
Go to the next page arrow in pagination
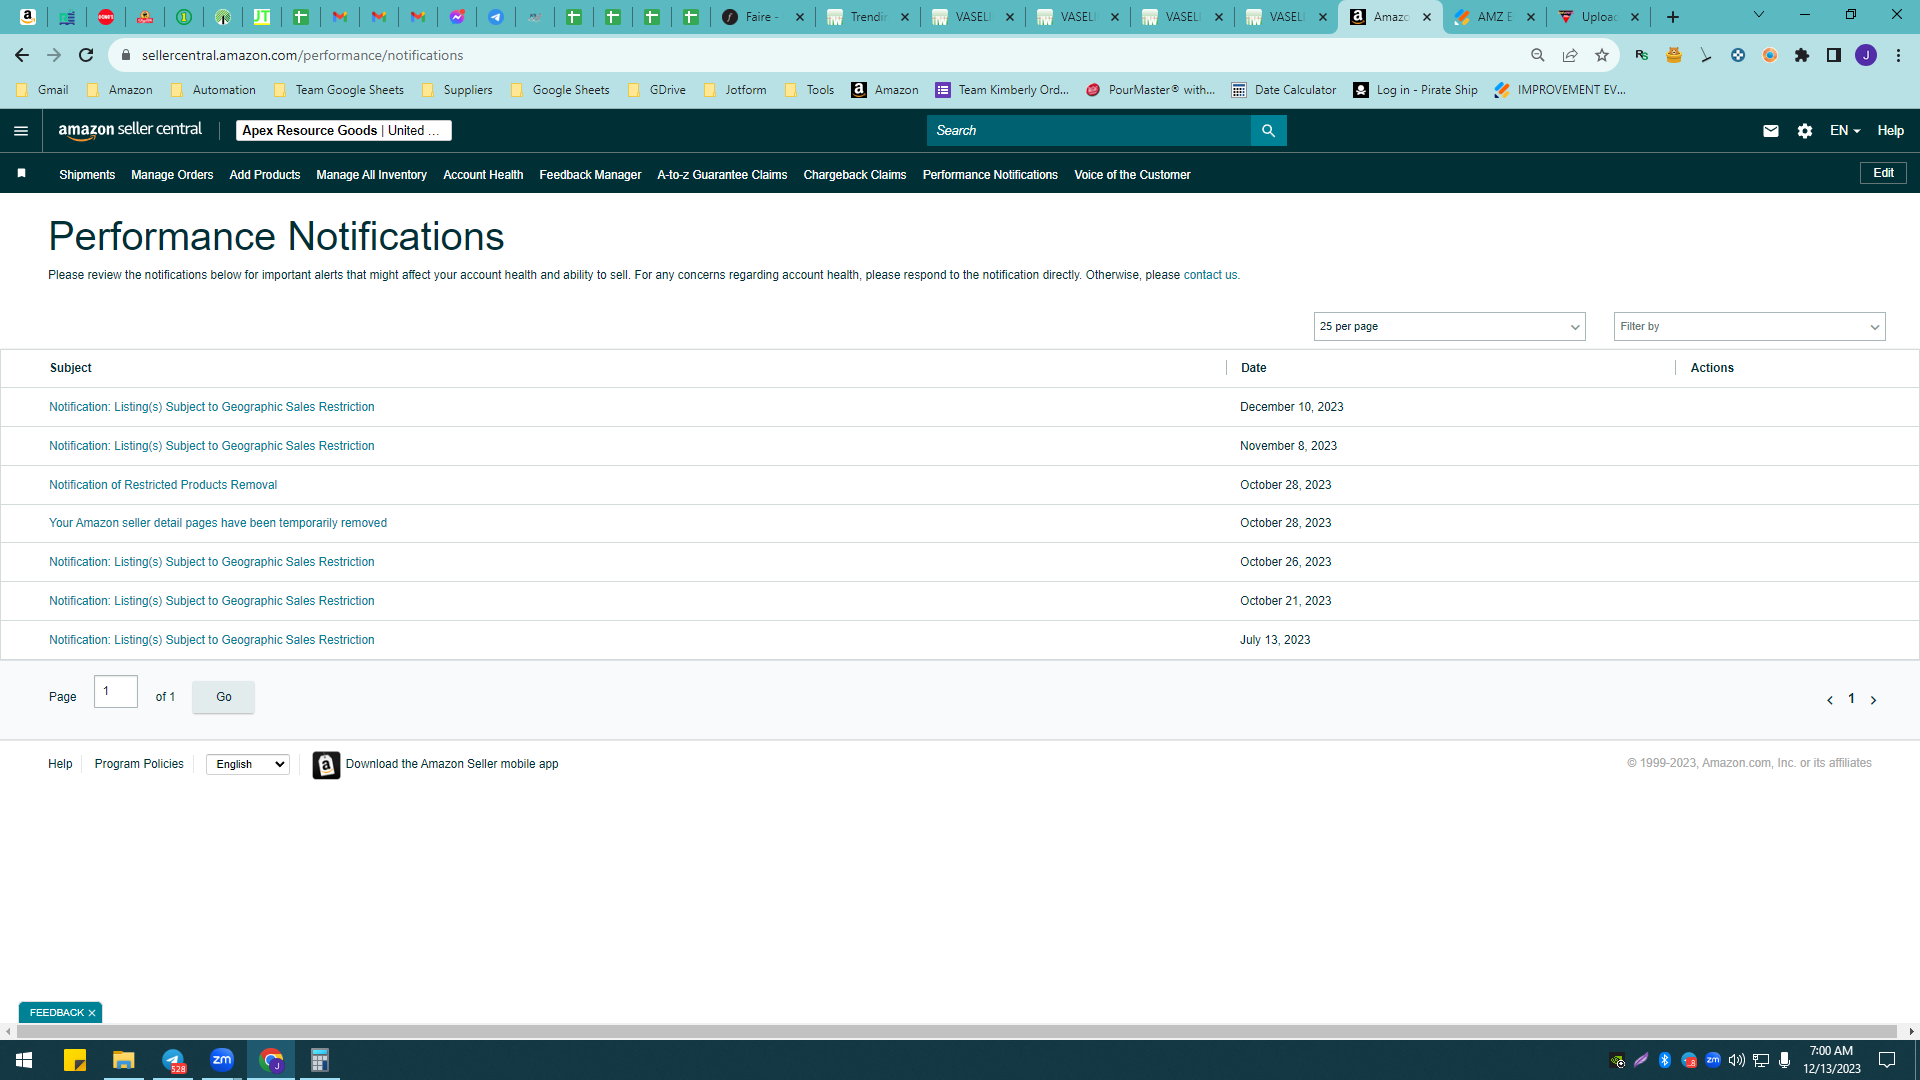(x=1873, y=700)
